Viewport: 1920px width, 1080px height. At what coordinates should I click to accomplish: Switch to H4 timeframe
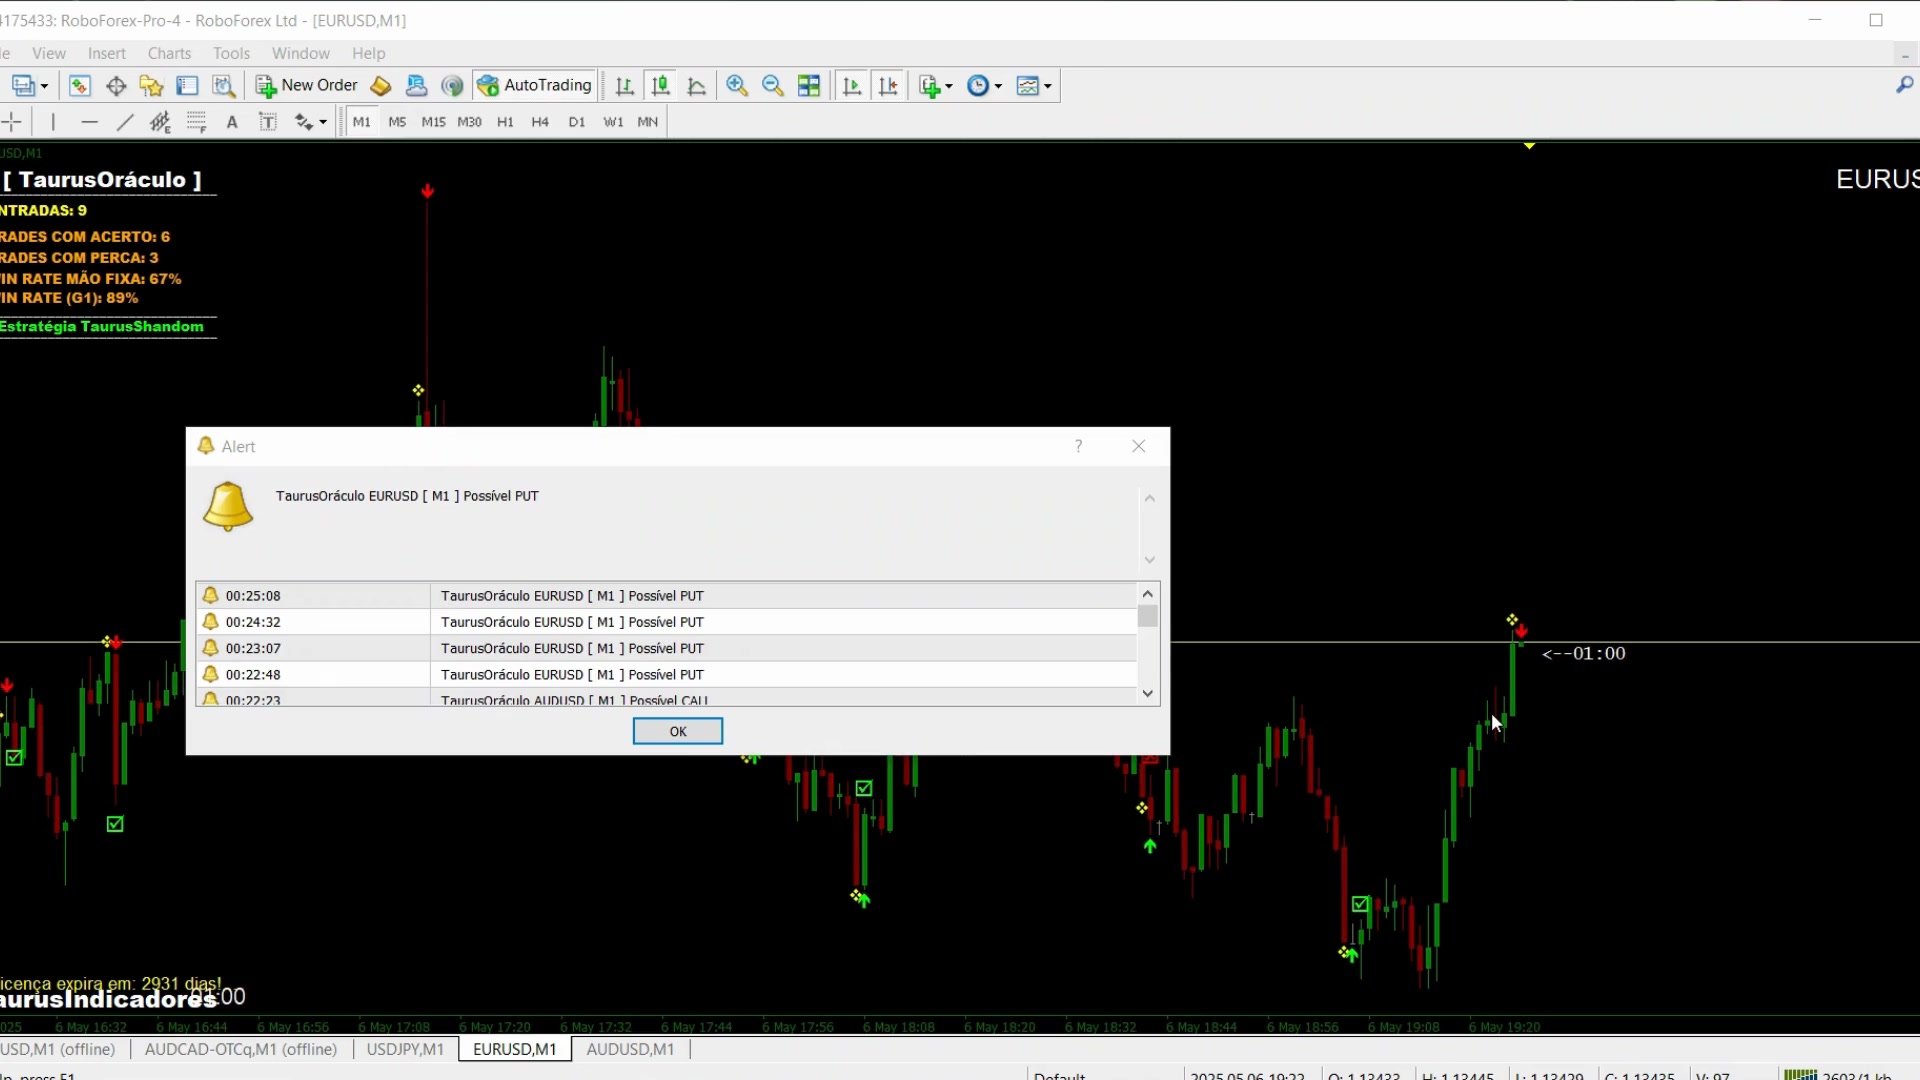(540, 122)
